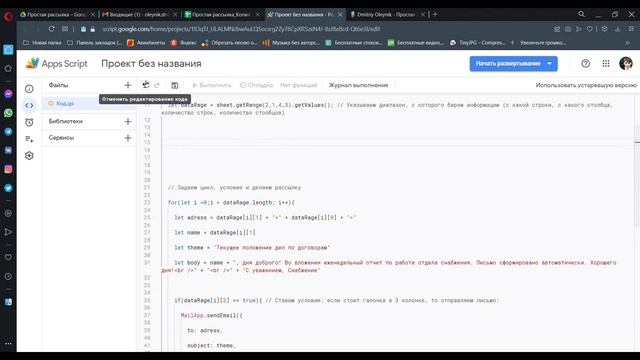Switch to Простая рассылка - Goo… tab
This screenshot has width=640, height=360.
click(x=57, y=14)
